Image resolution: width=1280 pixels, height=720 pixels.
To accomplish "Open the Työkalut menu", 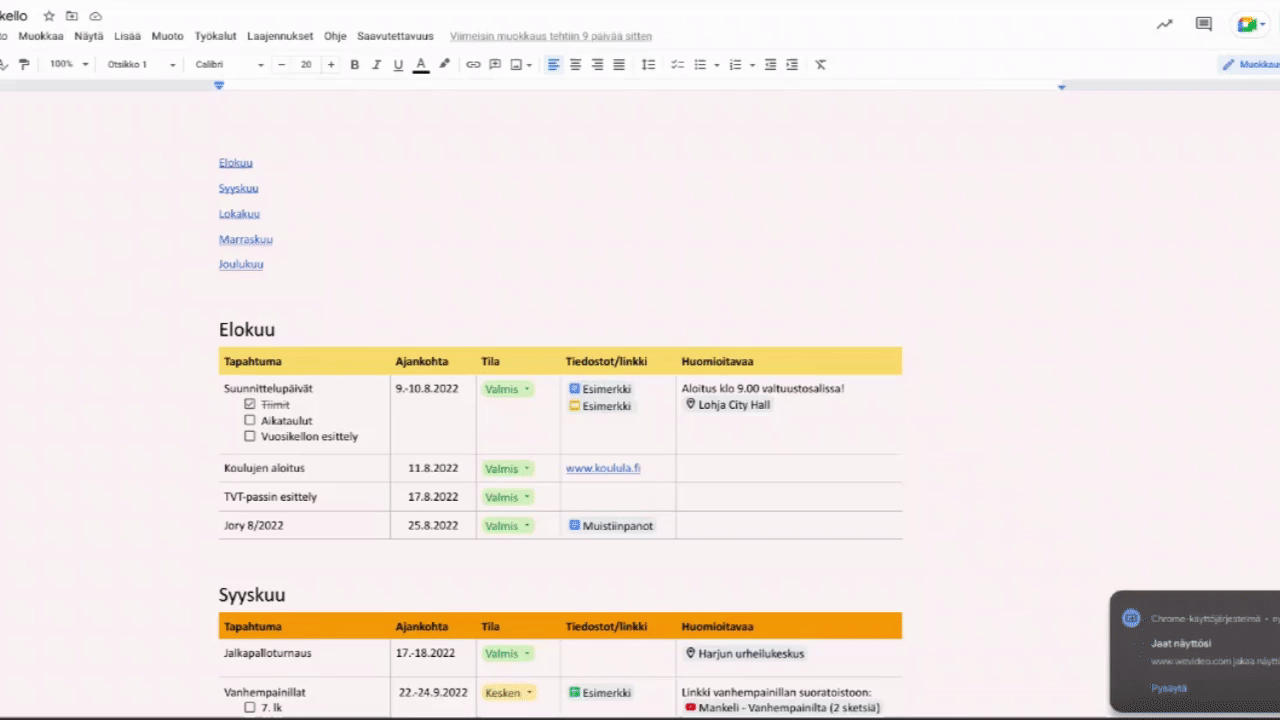I will coord(215,36).
